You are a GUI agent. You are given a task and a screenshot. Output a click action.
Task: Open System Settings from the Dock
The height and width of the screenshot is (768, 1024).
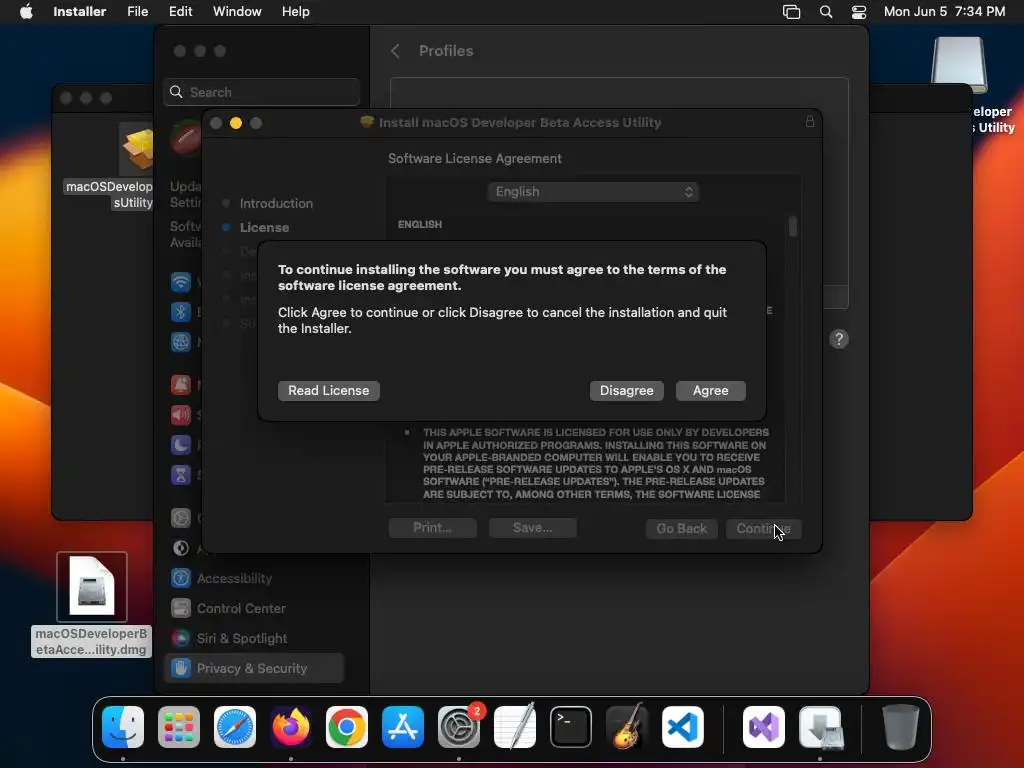(x=459, y=727)
